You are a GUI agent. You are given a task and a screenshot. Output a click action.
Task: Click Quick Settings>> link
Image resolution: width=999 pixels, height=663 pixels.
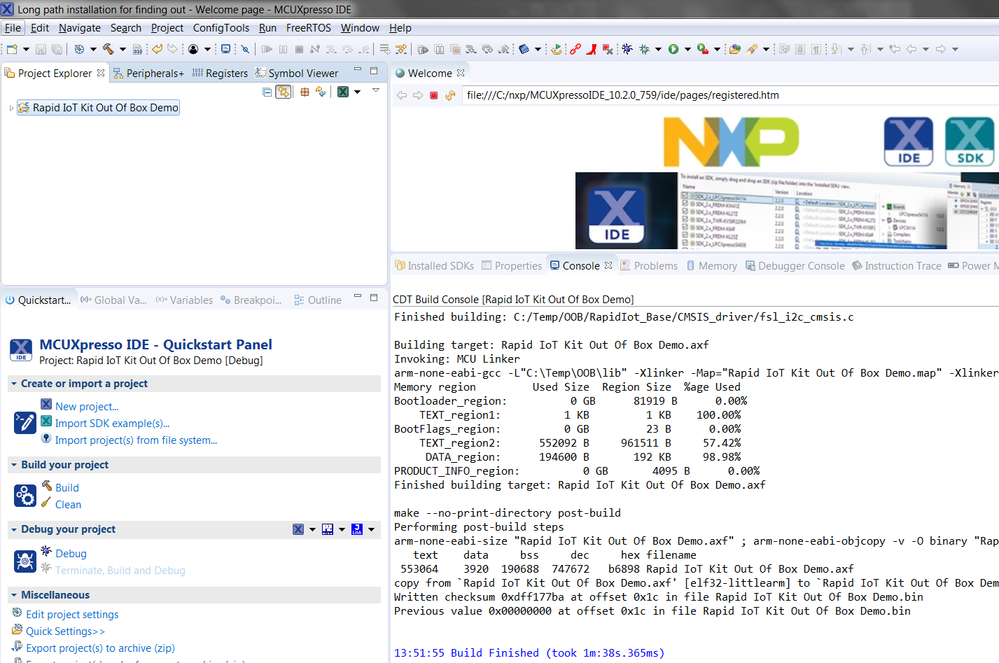[66, 631]
